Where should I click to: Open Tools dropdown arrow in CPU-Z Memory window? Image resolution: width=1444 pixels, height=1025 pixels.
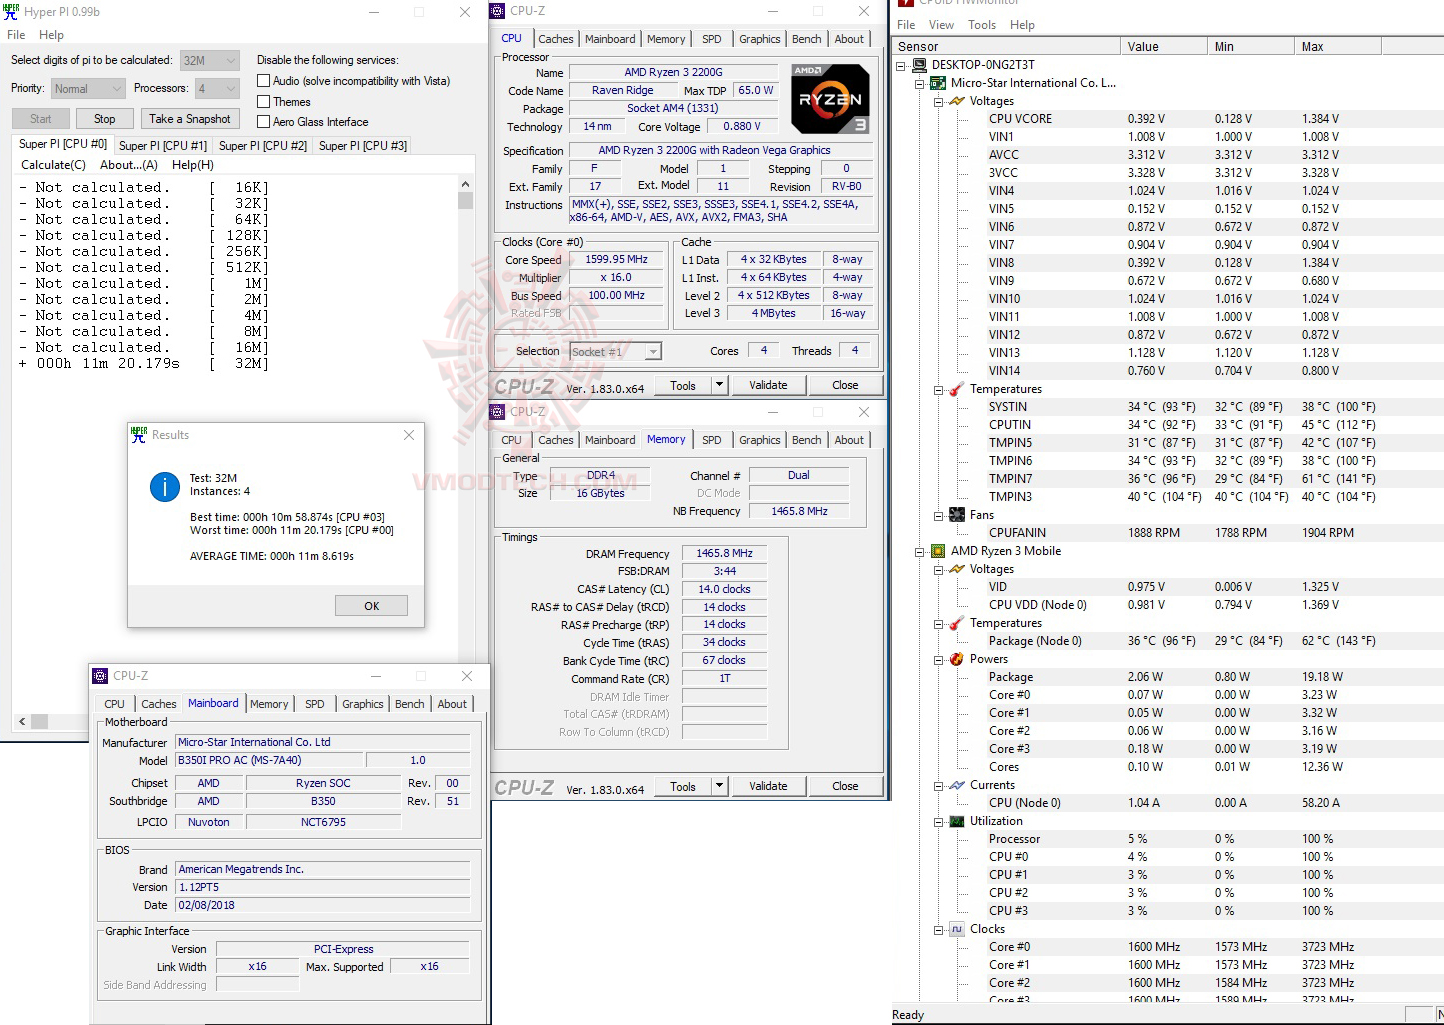click(x=719, y=786)
